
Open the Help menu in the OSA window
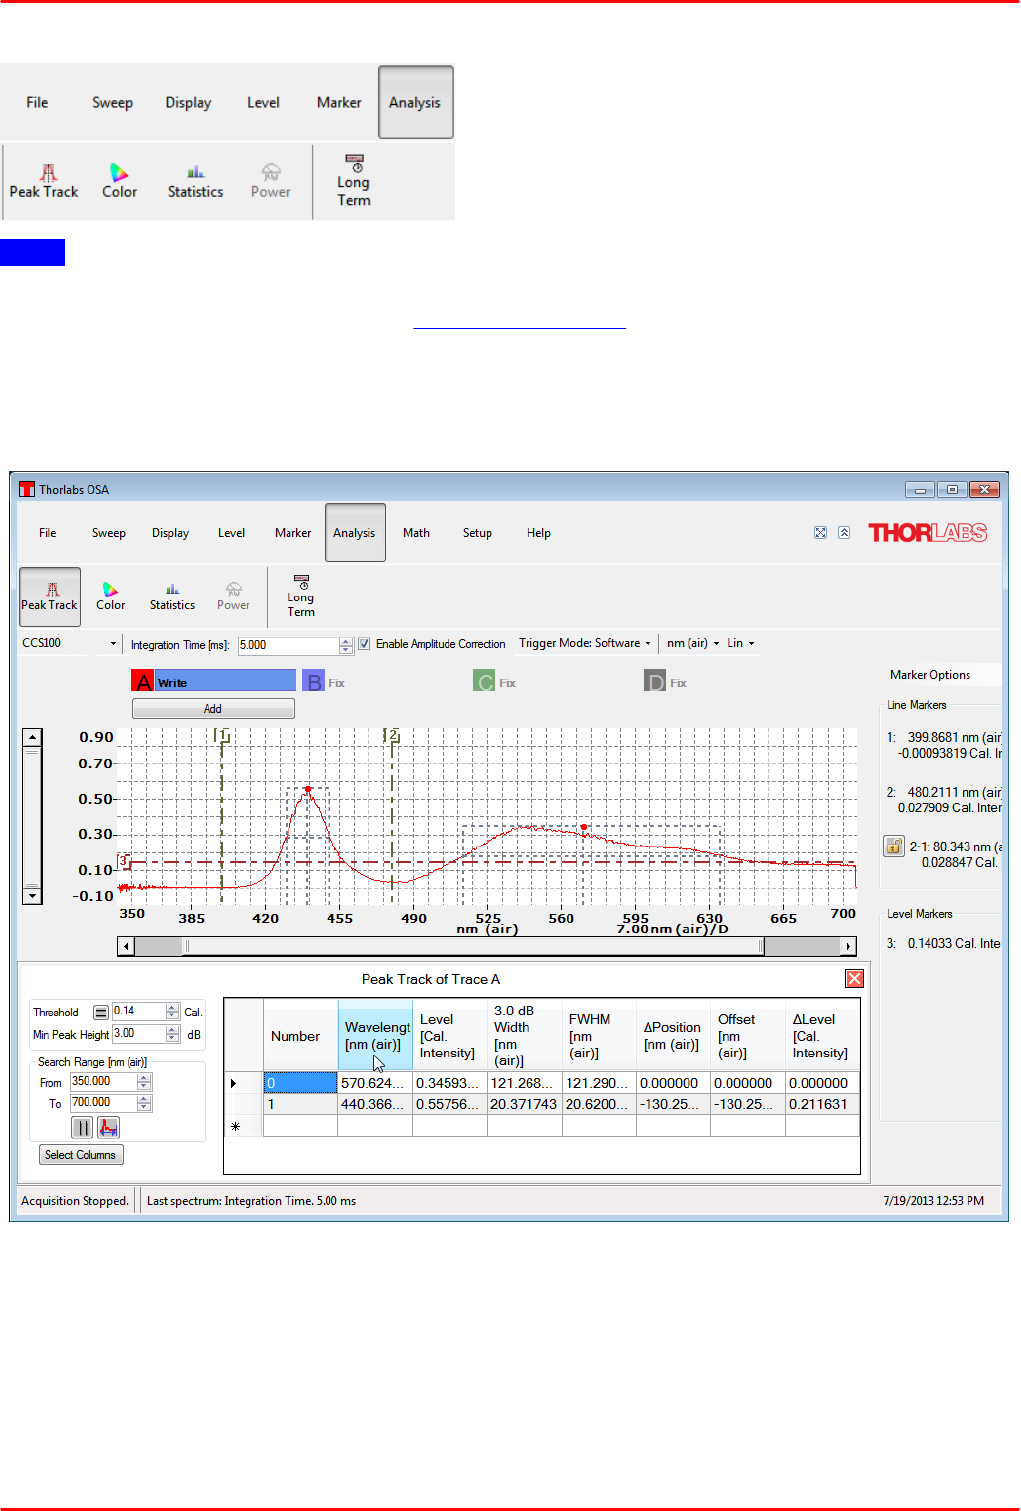click(539, 533)
